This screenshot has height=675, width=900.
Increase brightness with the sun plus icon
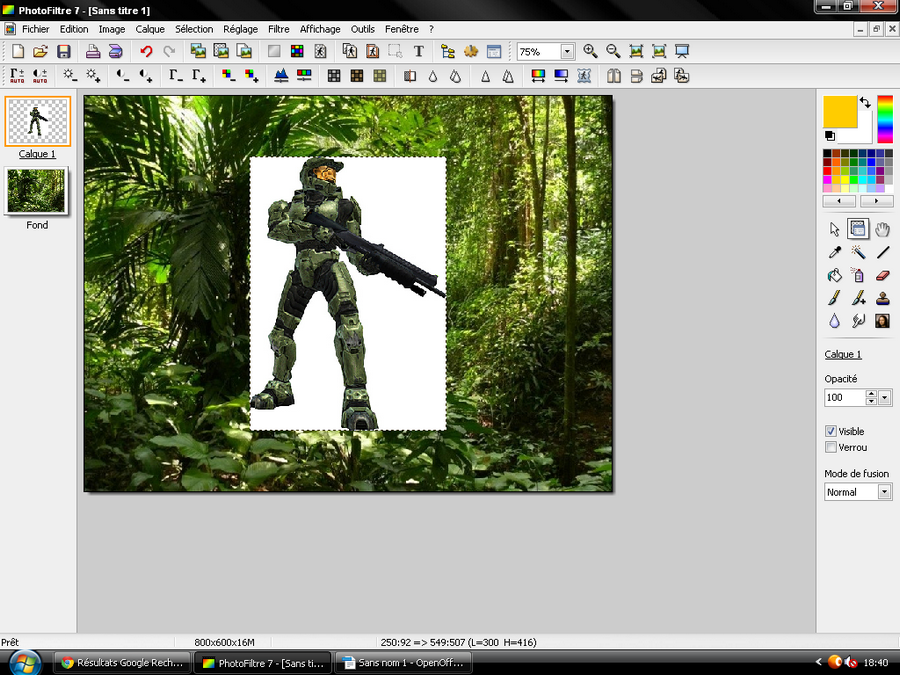[x=93, y=76]
